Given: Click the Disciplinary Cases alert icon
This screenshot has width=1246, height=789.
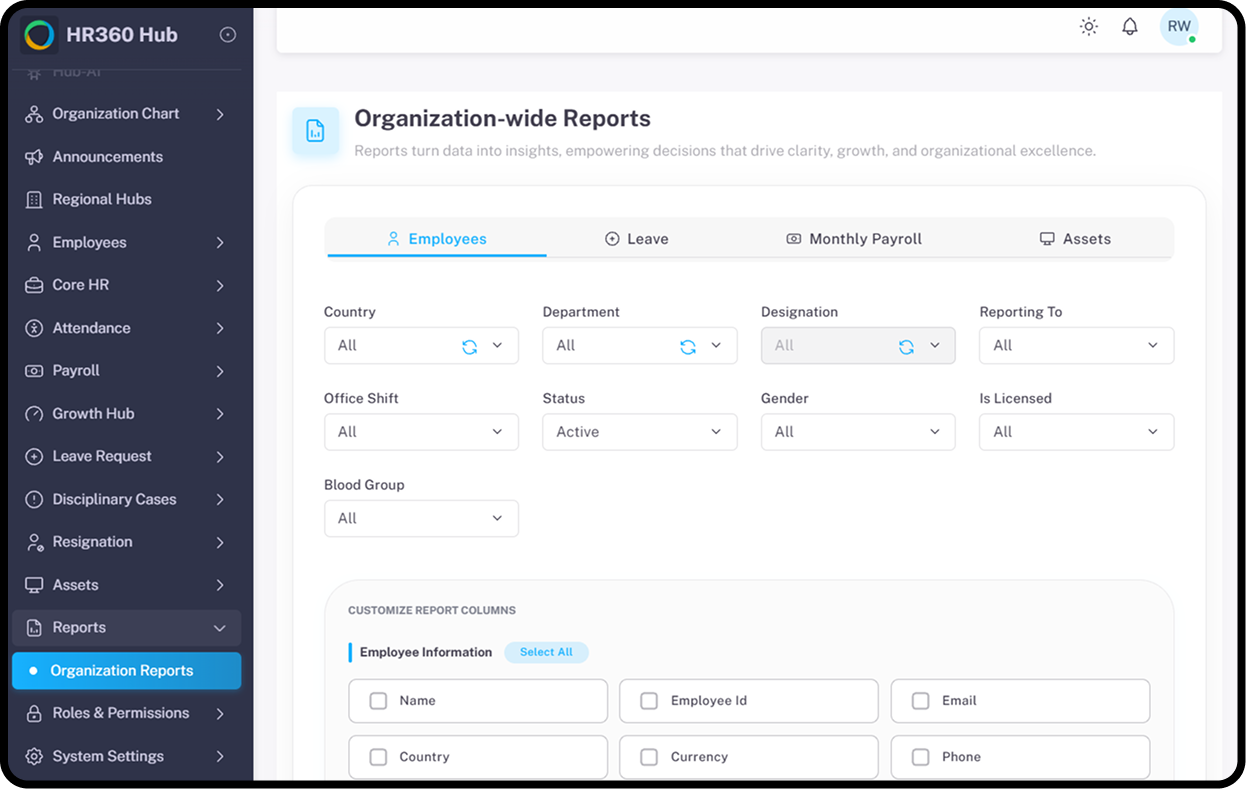Looking at the screenshot, I should pyautogui.click(x=34, y=499).
